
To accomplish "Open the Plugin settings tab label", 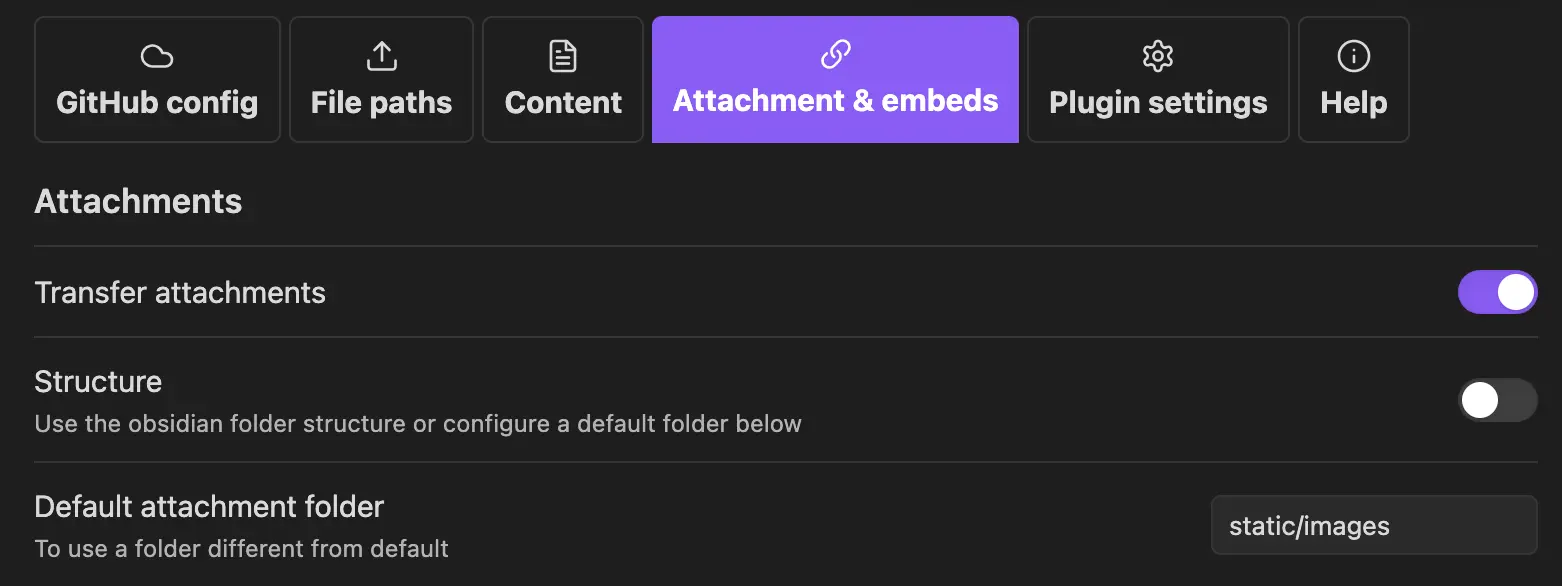I will [x=1157, y=102].
